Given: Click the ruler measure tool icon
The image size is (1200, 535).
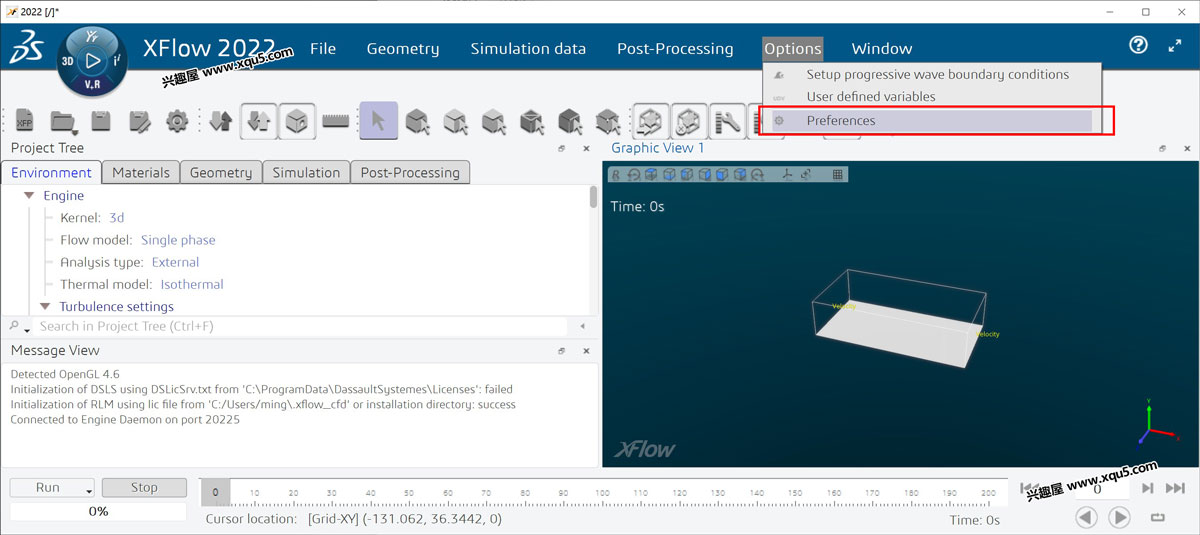Looking at the screenshot, I should coord(336,122).
